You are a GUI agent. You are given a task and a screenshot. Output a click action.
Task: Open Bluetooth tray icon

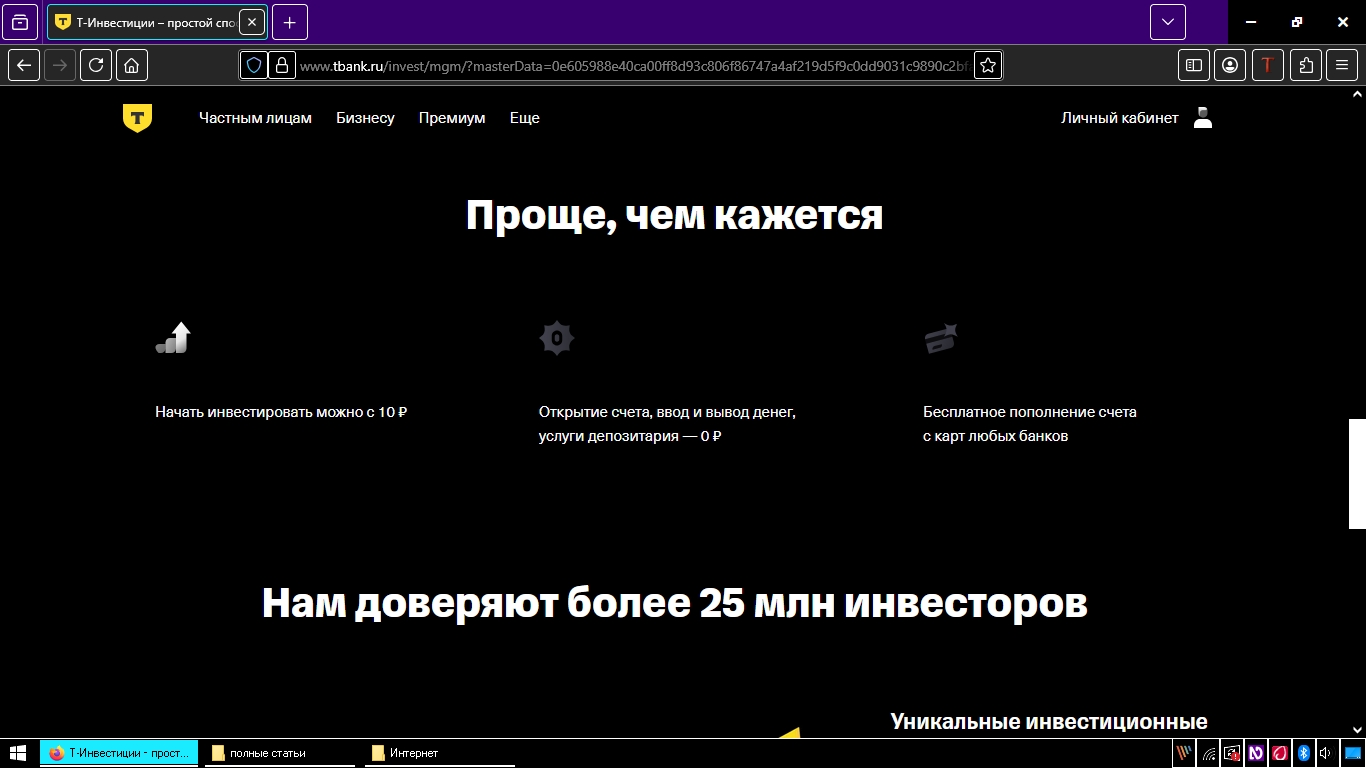[1303, 753]
